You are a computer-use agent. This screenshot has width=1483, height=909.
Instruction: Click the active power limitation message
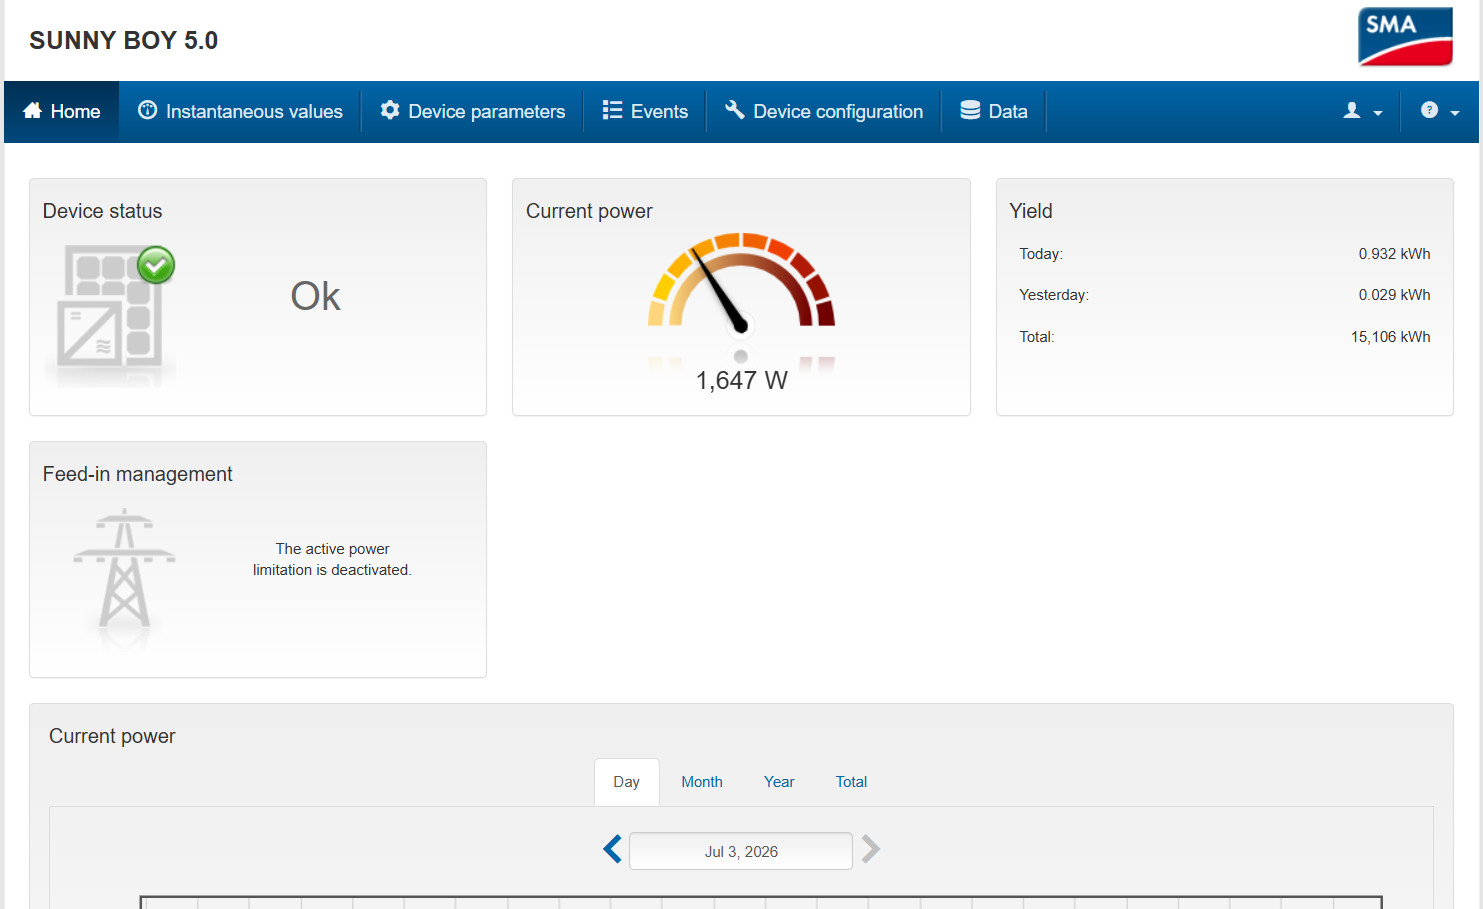click(x=332, y=559)
